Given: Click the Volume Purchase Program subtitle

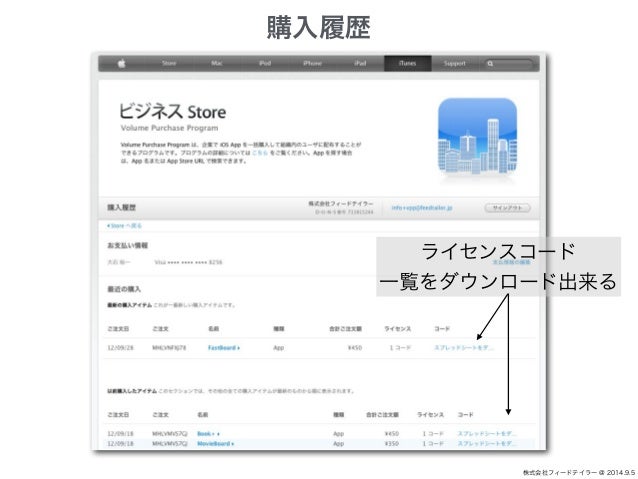Looking at the screenshot, I should coord(169,128).
